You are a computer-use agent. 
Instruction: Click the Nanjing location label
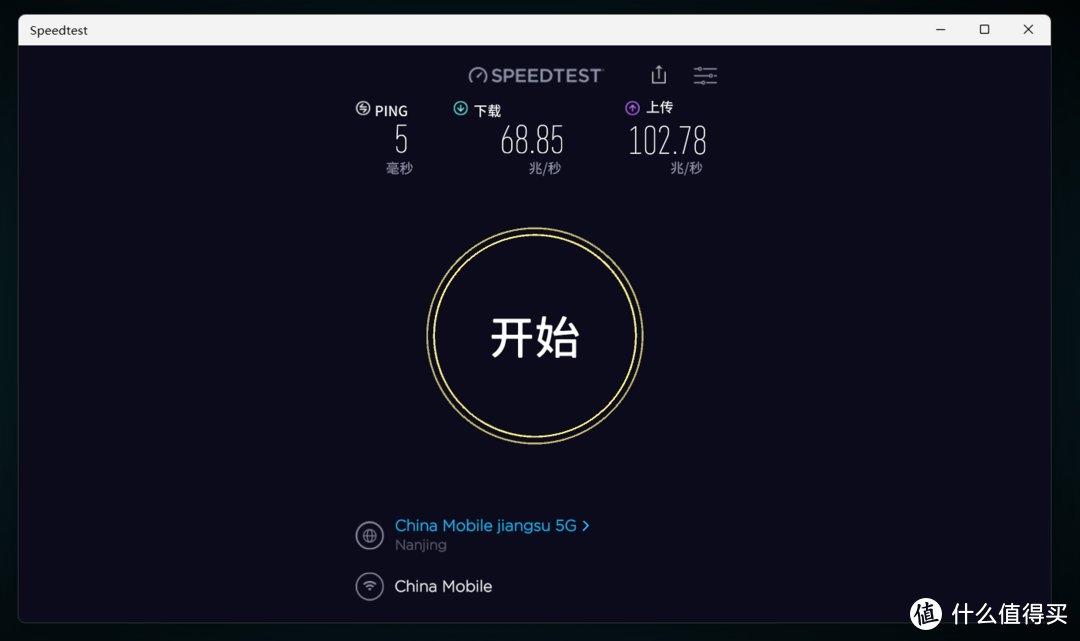pyautogui.click(x=420, y=544)
